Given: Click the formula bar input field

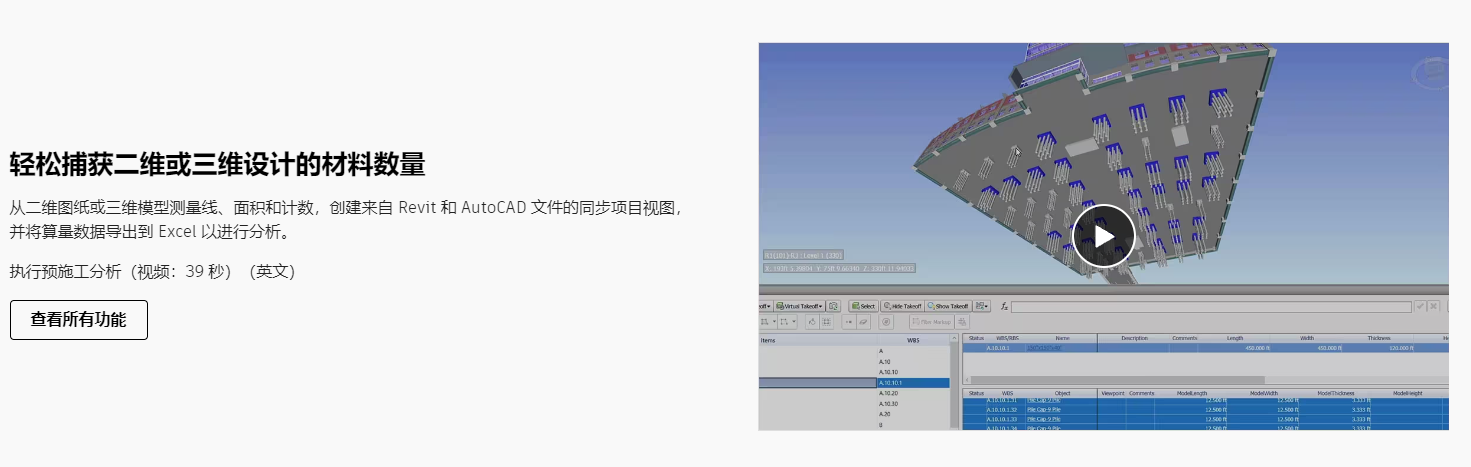Looking at the screenshot, I should (x=1210, y=307).
